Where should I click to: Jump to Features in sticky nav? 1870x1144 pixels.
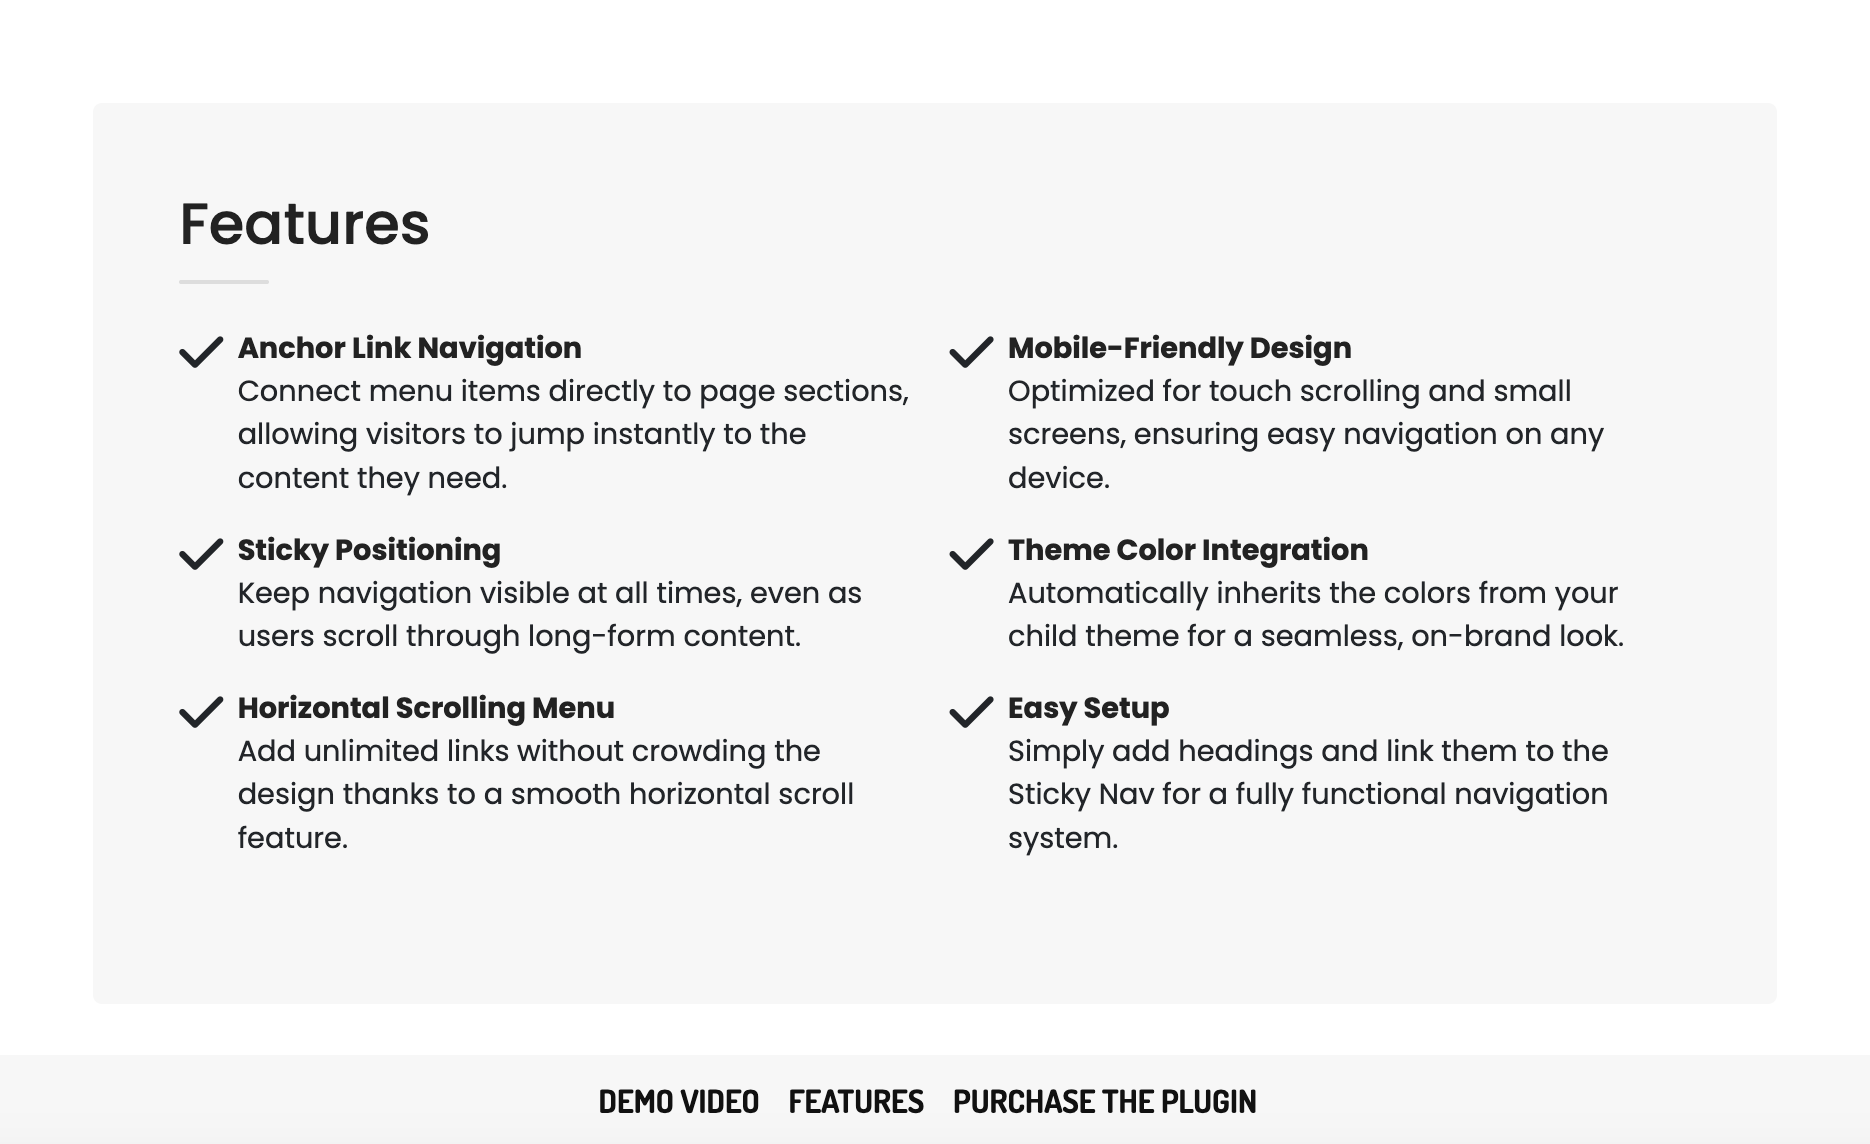(856, 1102)
